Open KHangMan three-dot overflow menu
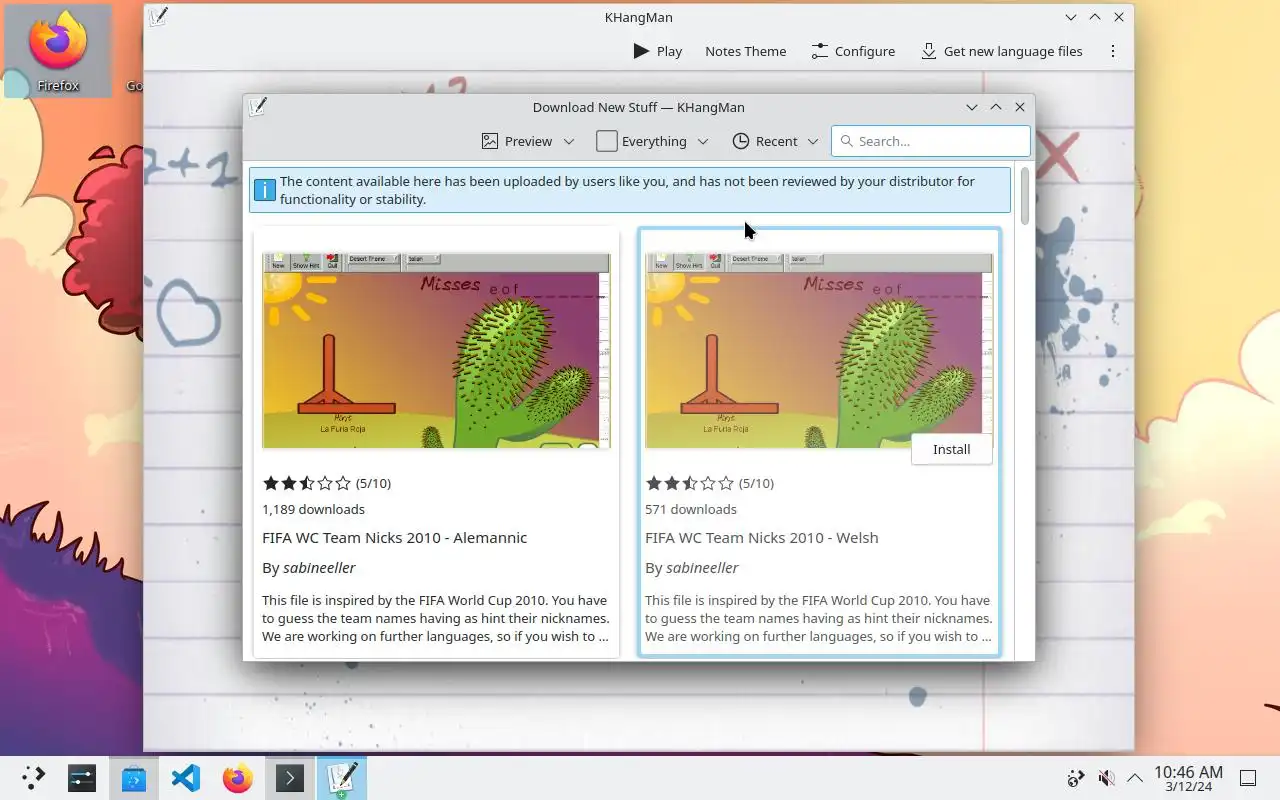 1112,51
